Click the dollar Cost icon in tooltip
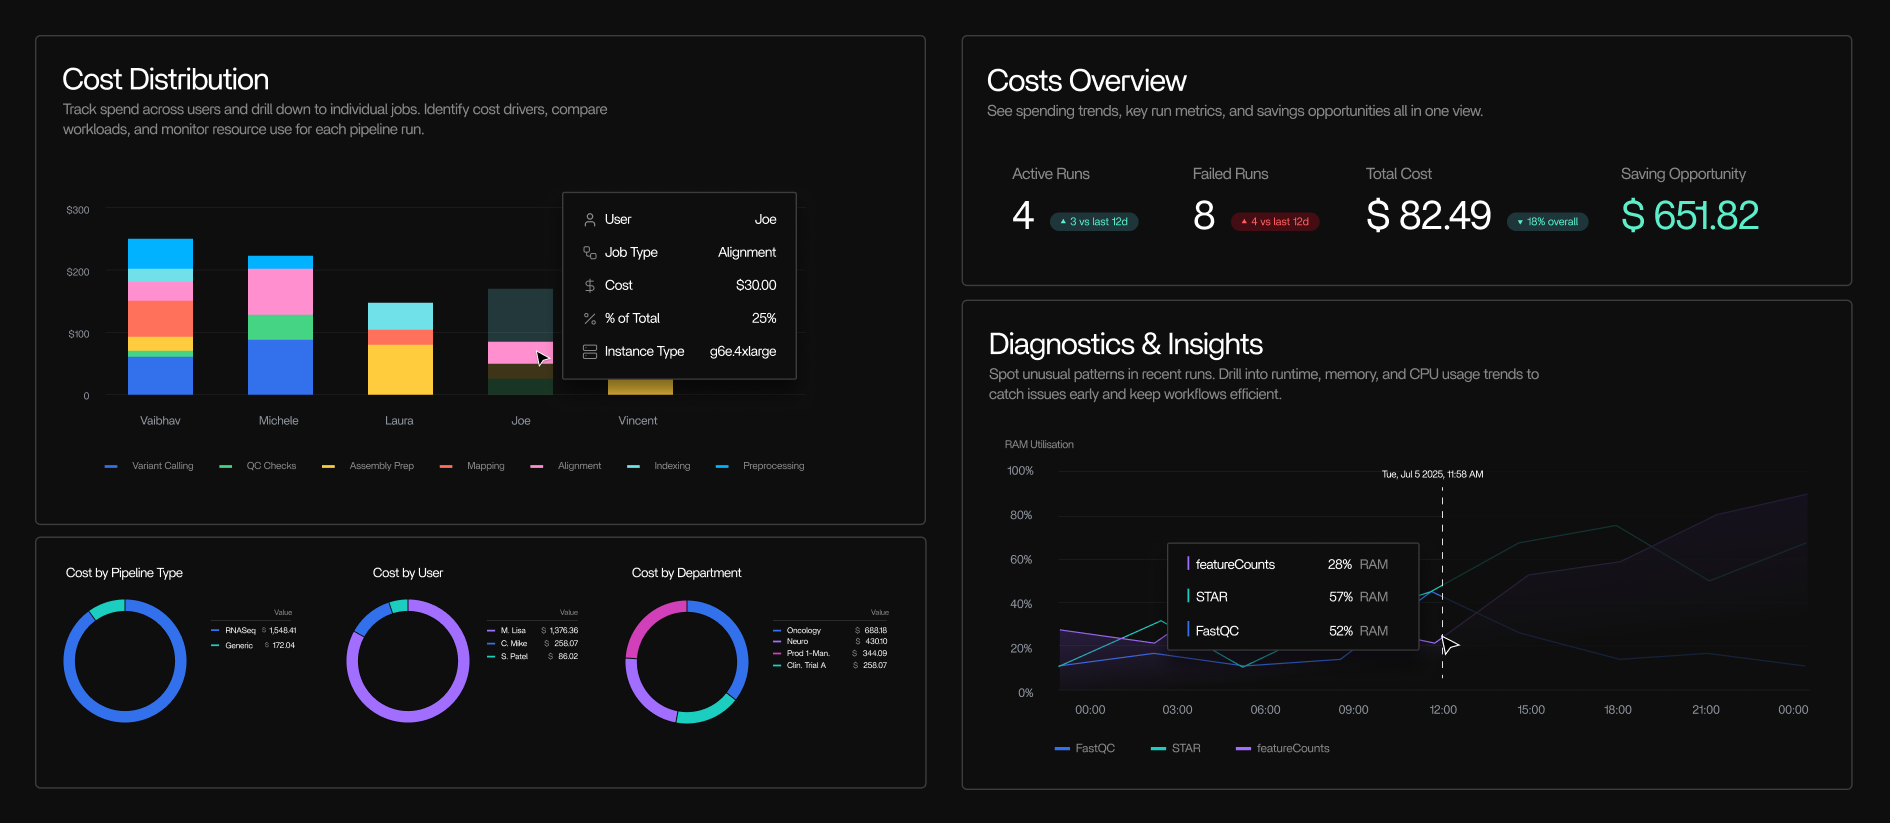 (590, 286)
